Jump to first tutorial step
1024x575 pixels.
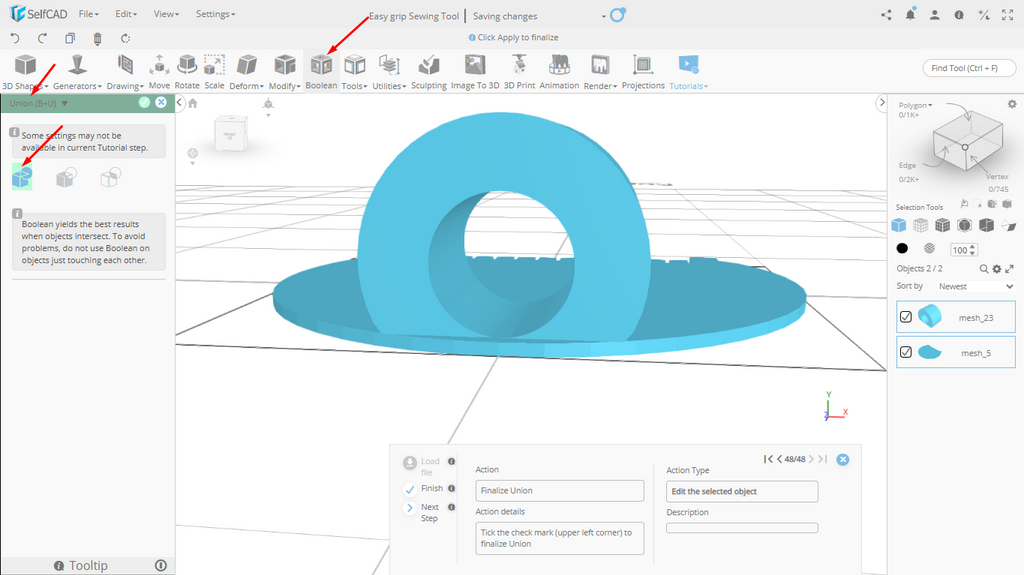(768, 459)
